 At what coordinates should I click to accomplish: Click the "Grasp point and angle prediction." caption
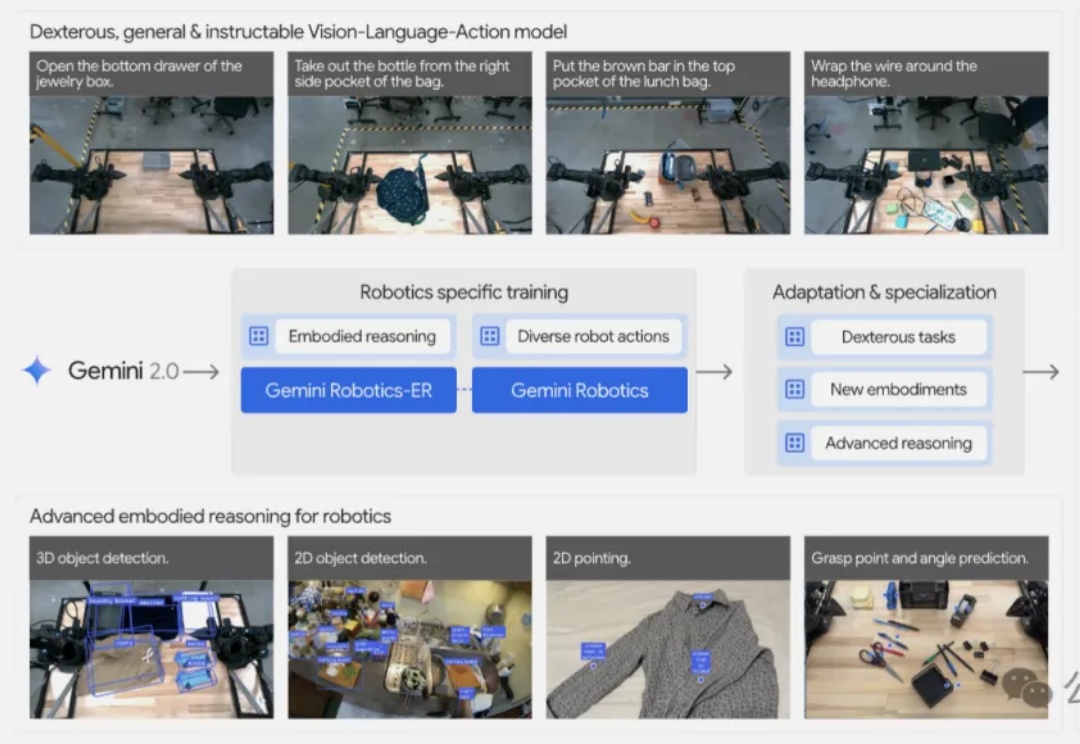(x=920, y=558)
